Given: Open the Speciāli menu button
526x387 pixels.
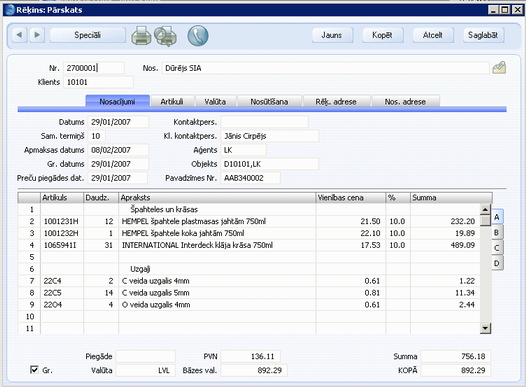Looking at the screenshot, I should [x=88, y=35].
